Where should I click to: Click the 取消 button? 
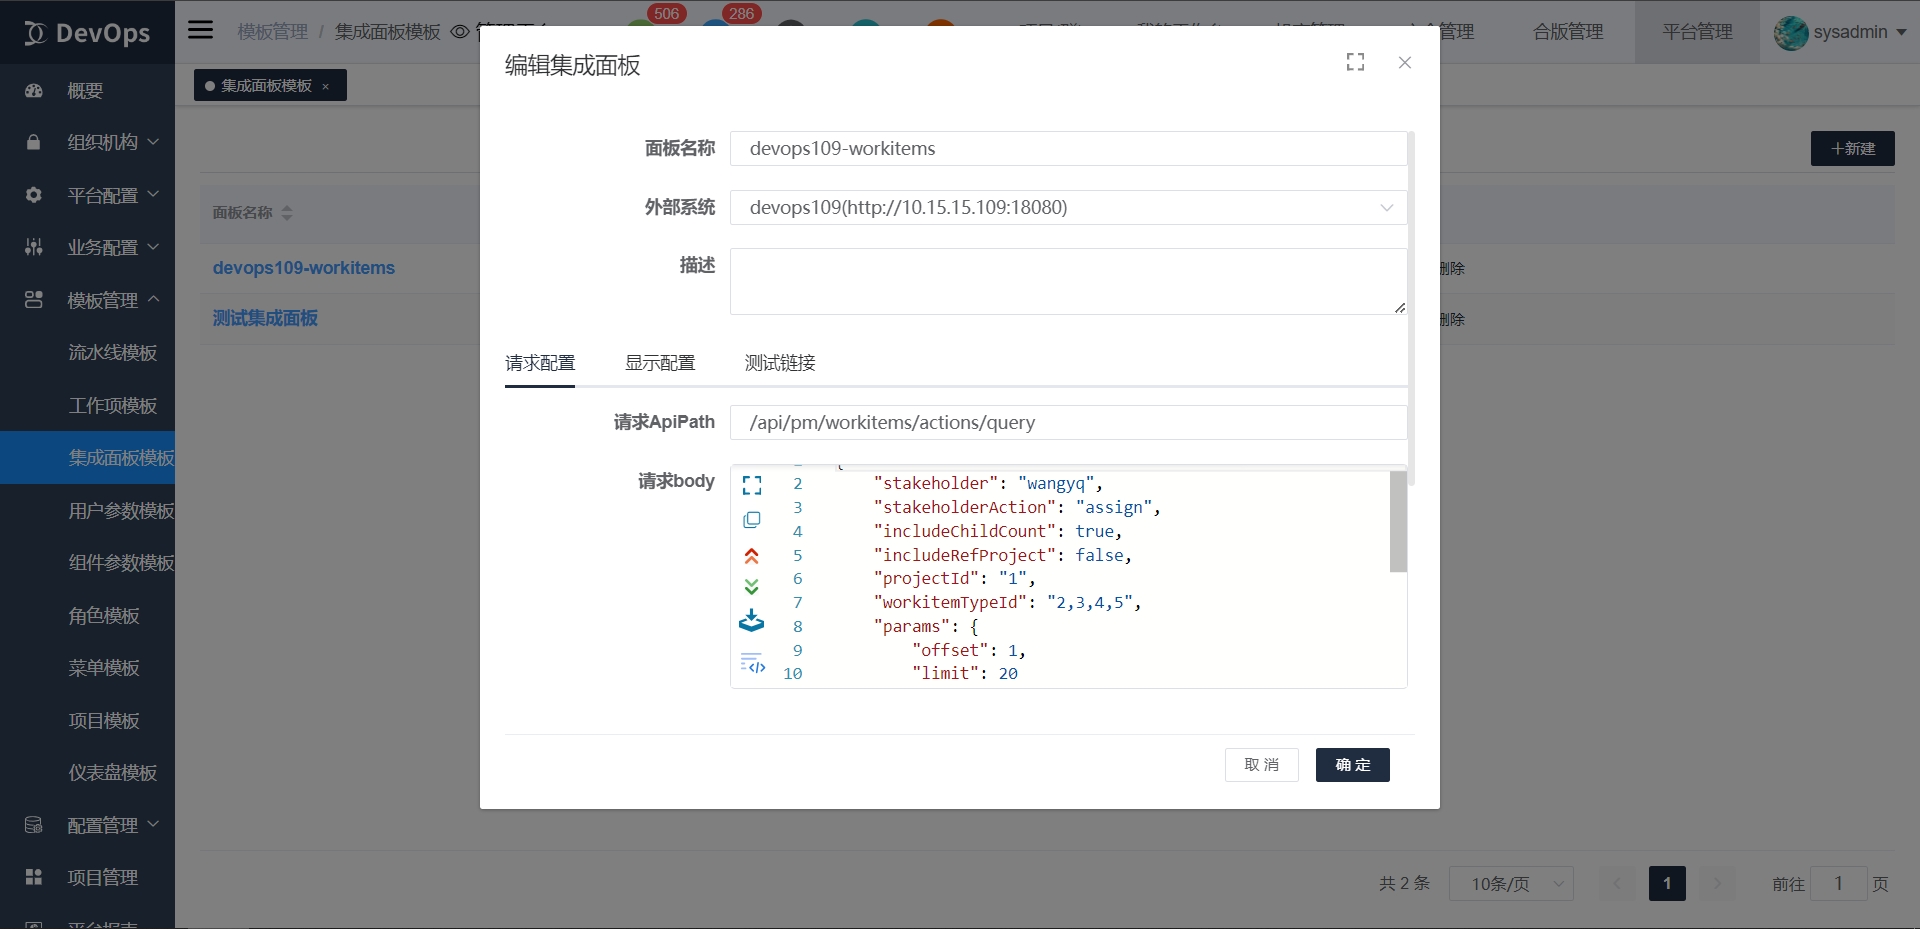click(1261, 765)
